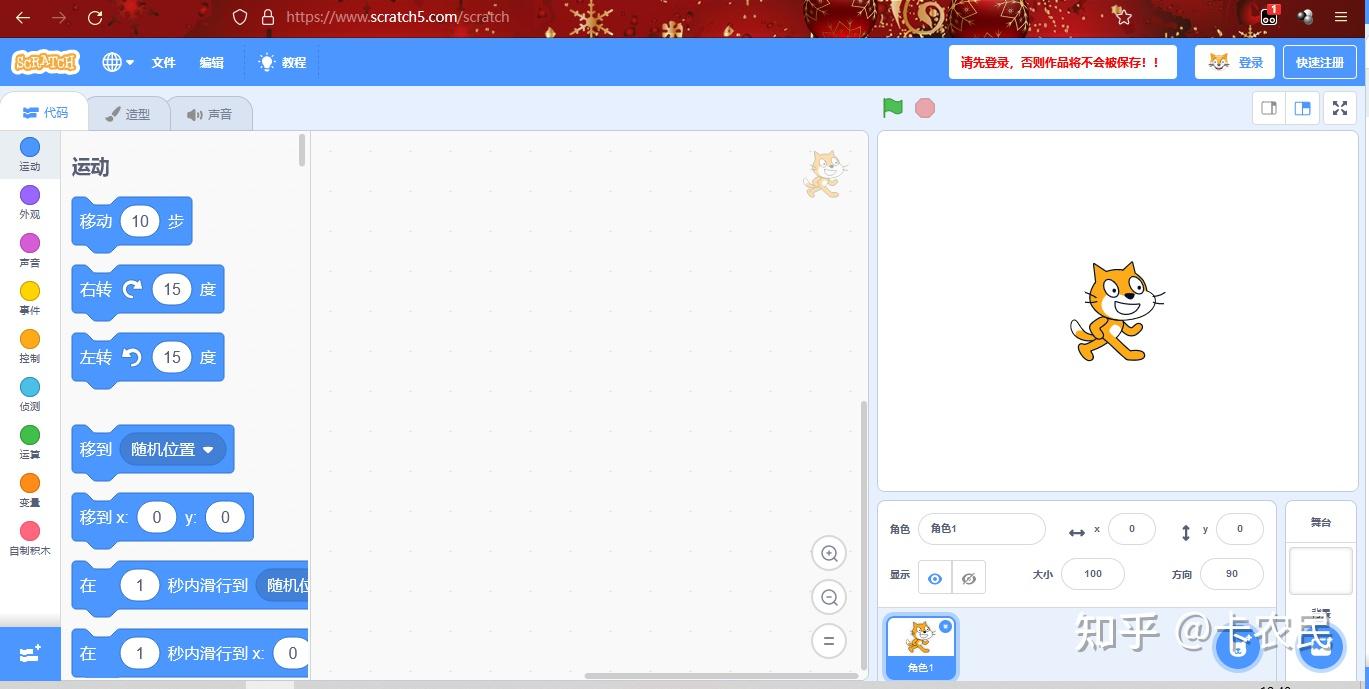Enter fullscreen stage mode
This screenshot has height=689, width=1369.
pos(1340,108)
